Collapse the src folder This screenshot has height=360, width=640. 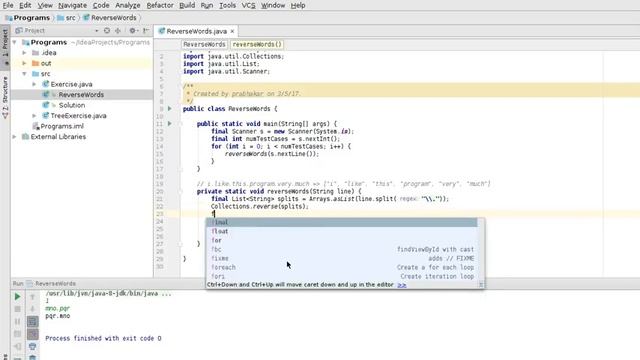[24, 74]
